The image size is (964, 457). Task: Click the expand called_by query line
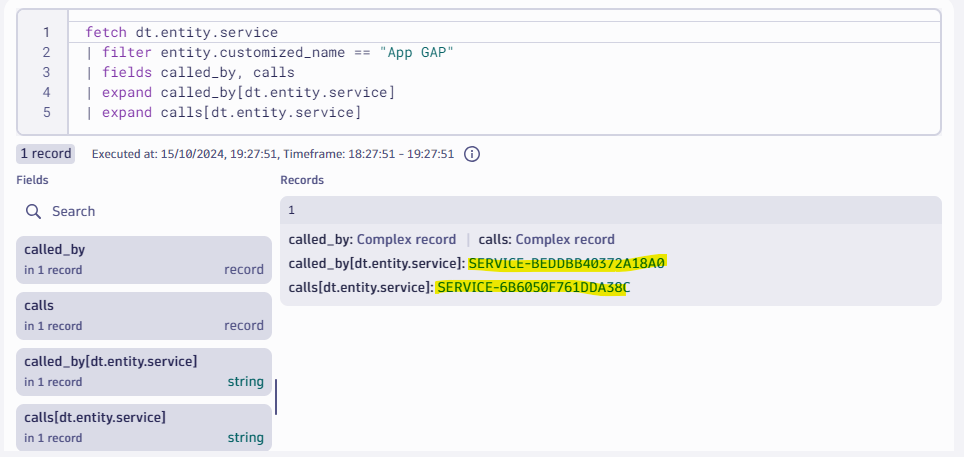pyautogui.click(x=248, y=93)
